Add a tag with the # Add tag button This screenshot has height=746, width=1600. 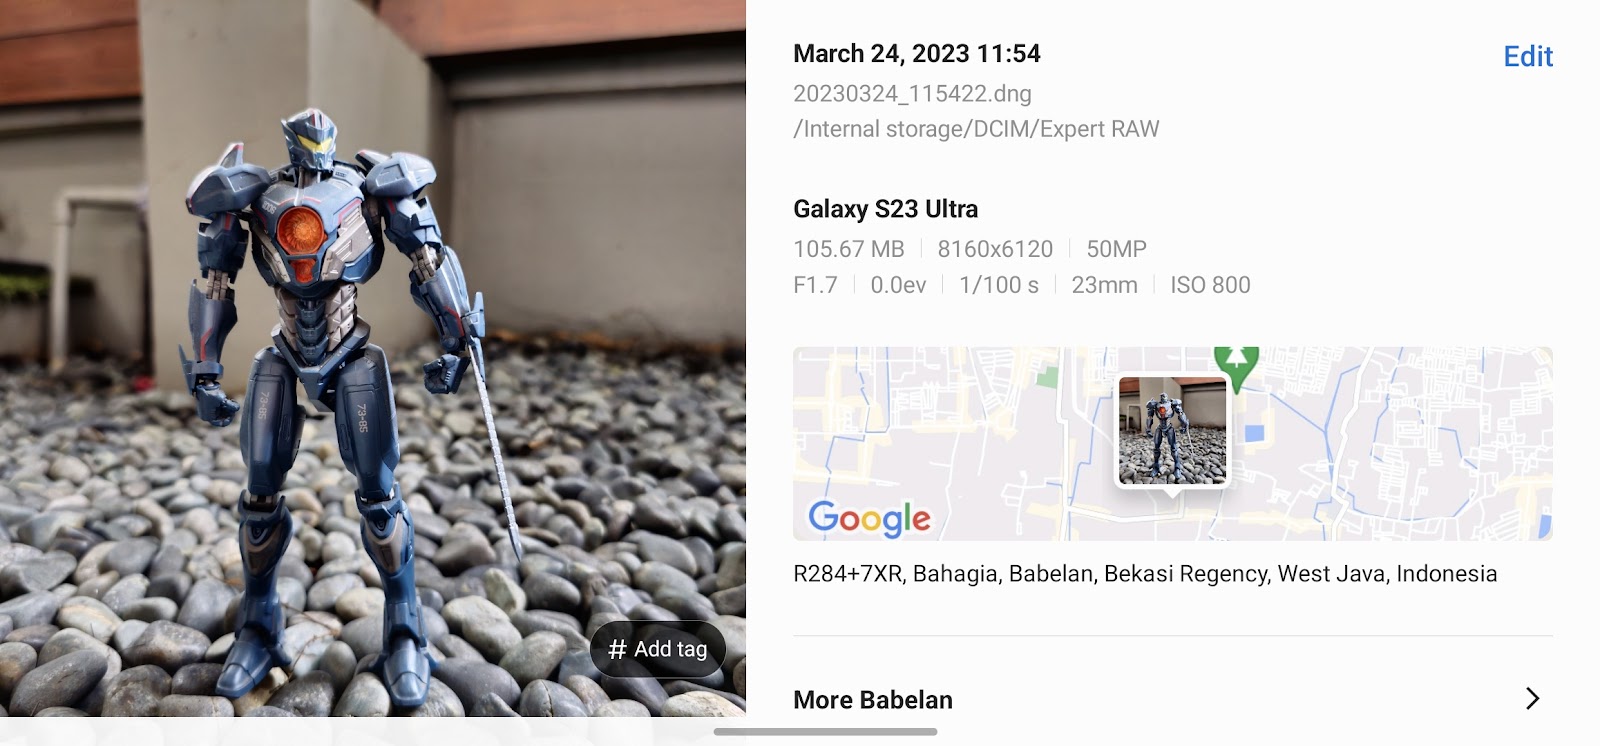(657, 649)
